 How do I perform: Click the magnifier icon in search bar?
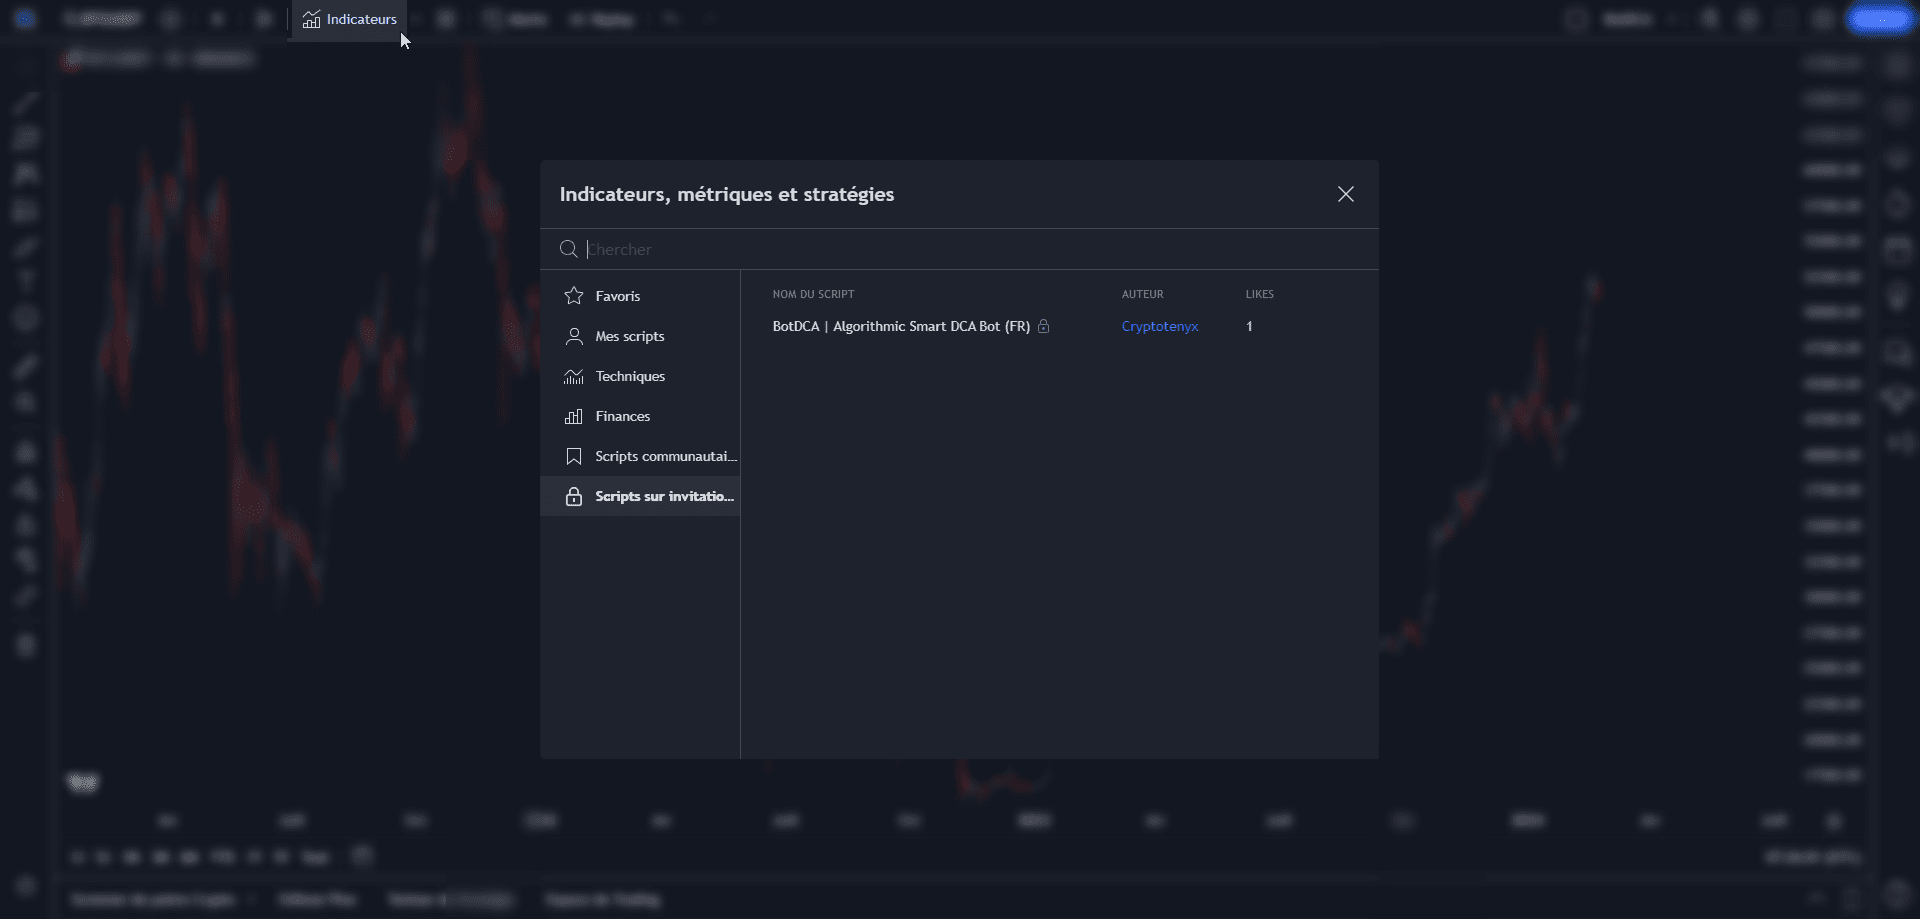pos(568,249)
